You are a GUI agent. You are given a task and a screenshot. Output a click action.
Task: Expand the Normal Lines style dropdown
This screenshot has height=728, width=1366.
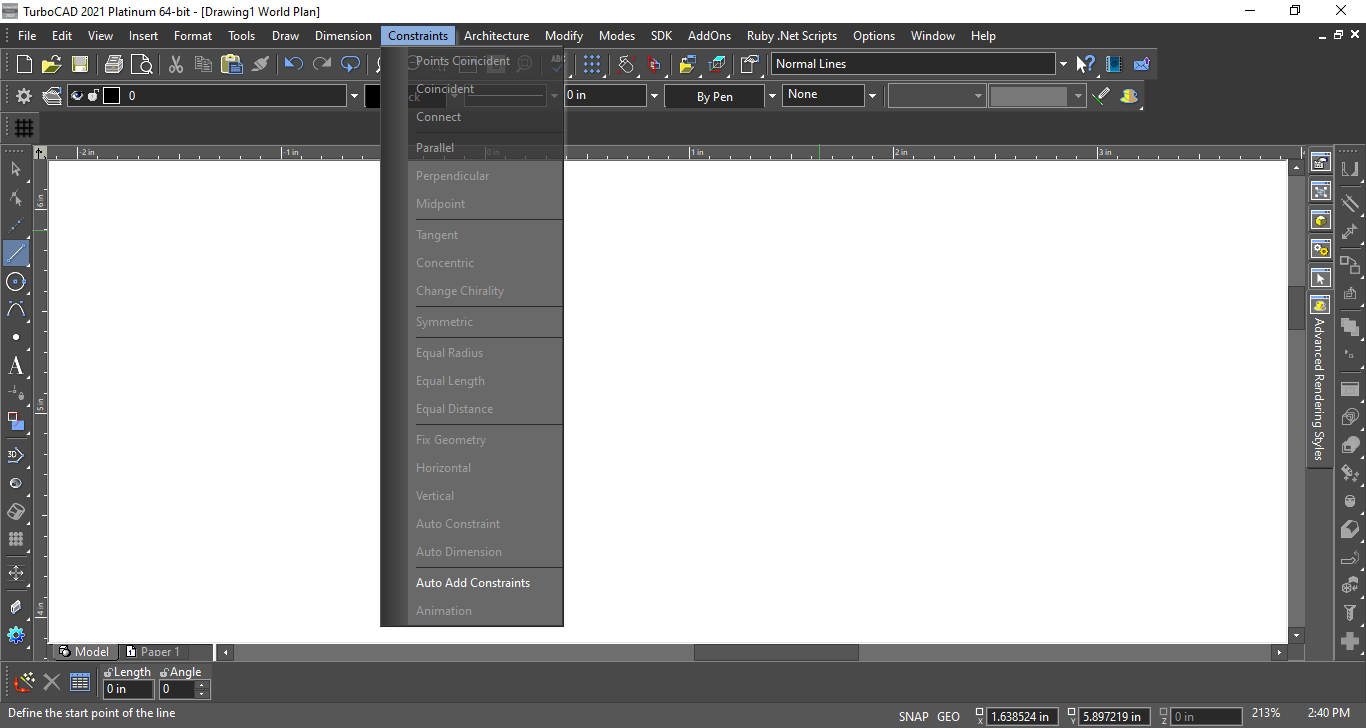[1062, 64]
